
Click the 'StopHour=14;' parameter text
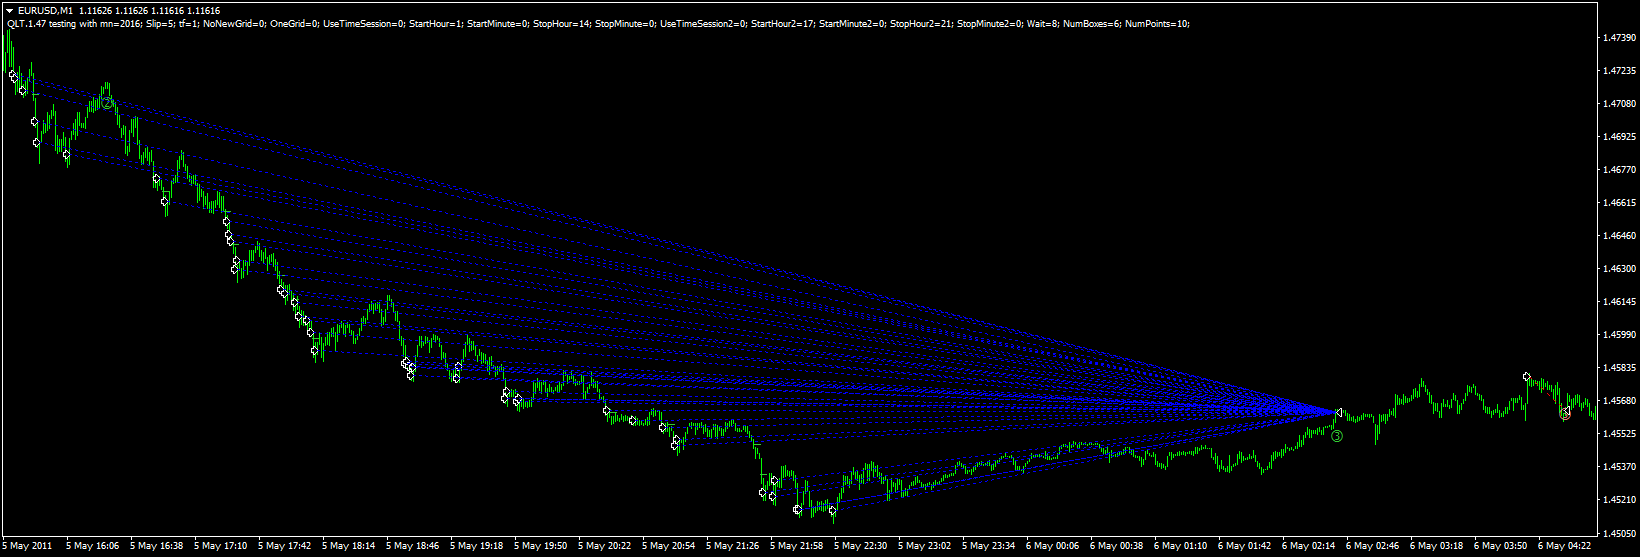coord(561,24)
